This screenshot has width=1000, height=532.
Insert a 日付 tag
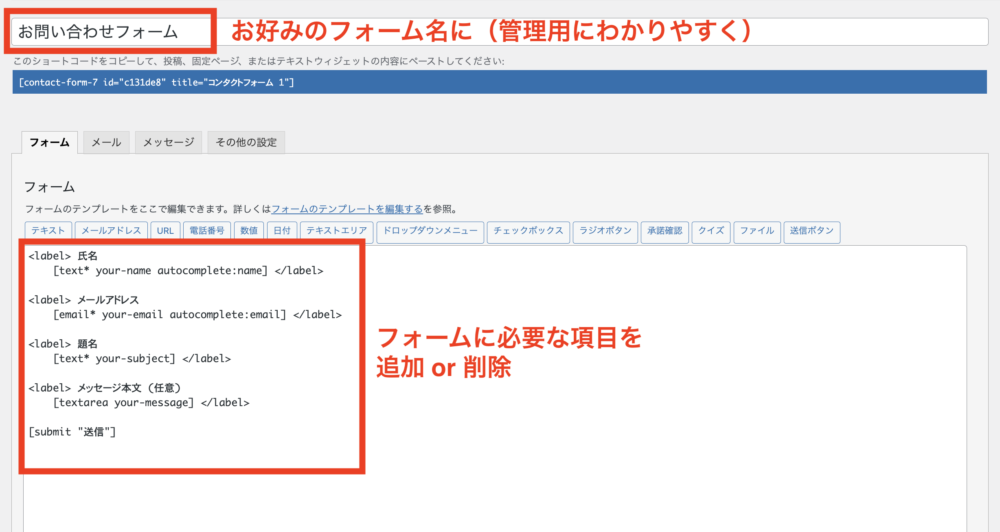coord(282,231)
